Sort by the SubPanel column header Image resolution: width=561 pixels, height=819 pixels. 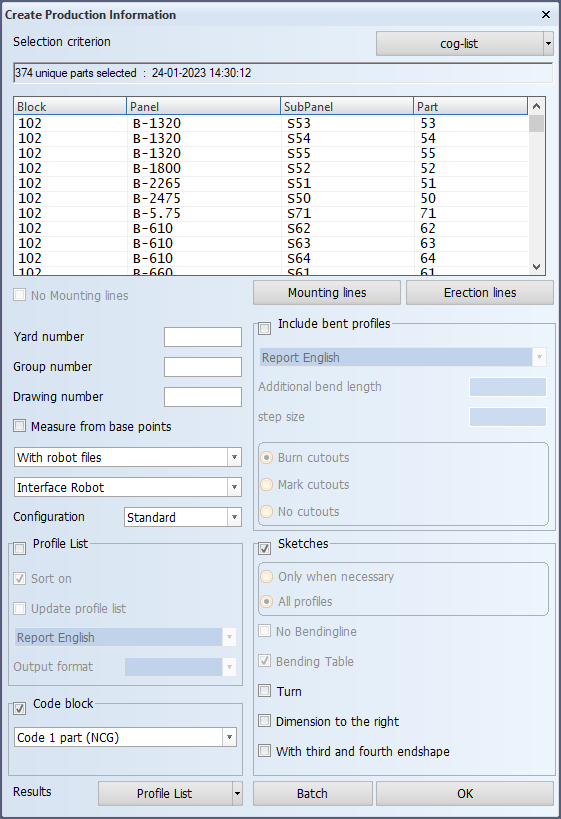click(347, 107)
